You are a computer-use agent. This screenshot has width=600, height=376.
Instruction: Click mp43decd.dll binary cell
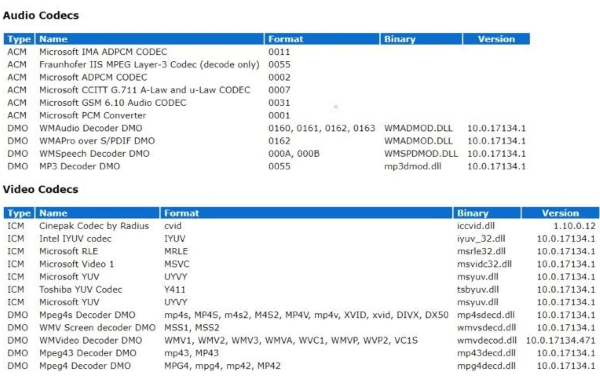click(x=486, y=353)
